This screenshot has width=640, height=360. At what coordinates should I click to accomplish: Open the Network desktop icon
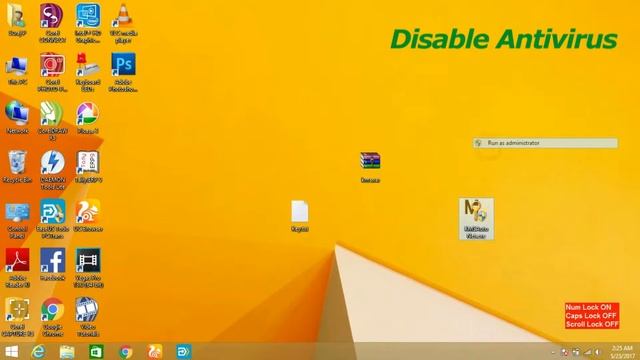pyautogui.click(x=17, y=118)
